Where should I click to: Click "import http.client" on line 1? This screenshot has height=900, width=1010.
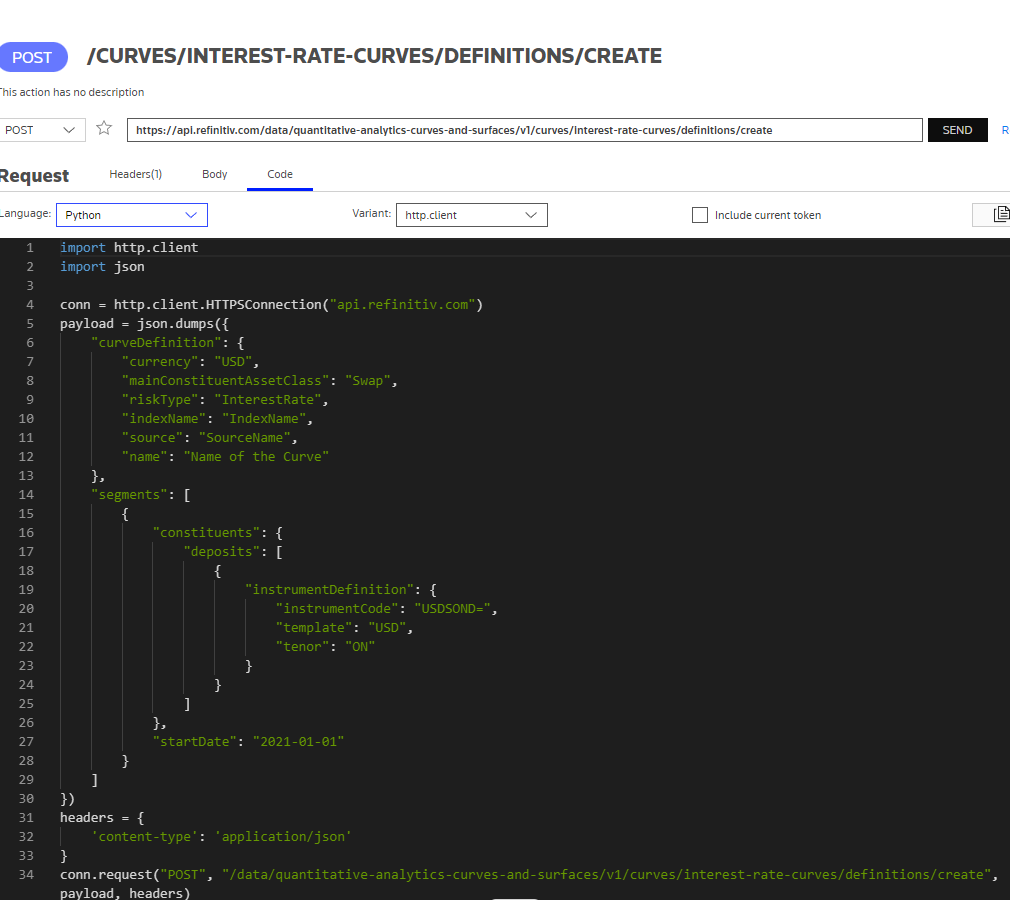129,247
